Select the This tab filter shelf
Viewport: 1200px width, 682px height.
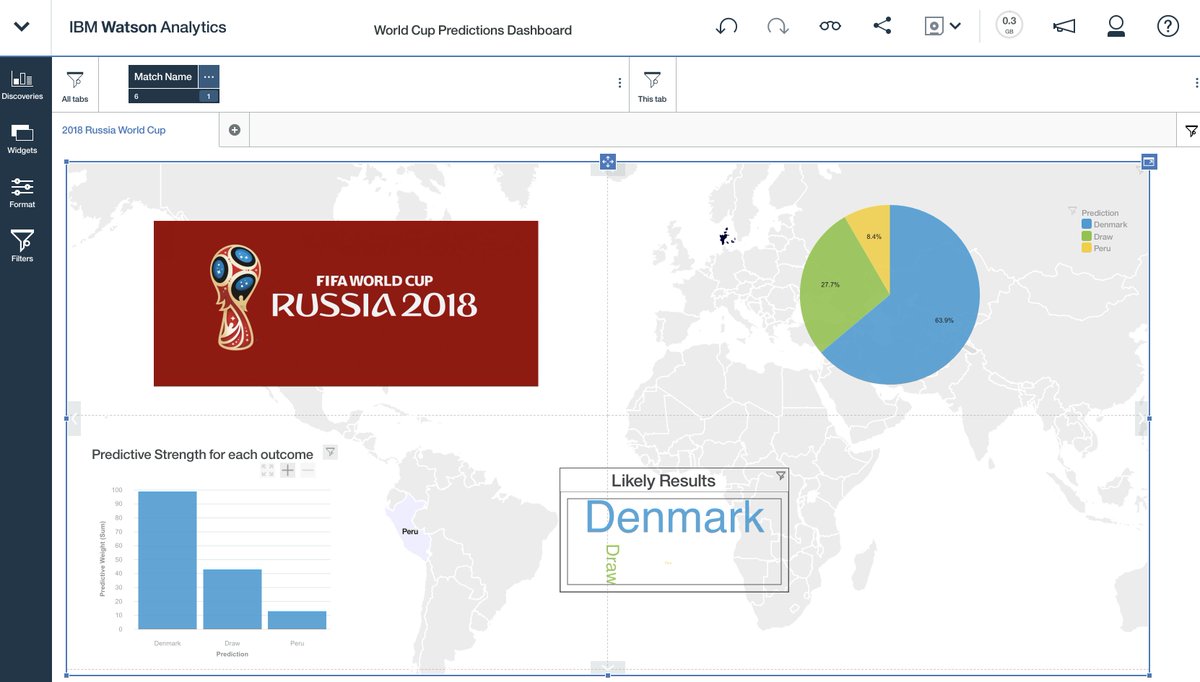tap(652, 86)
